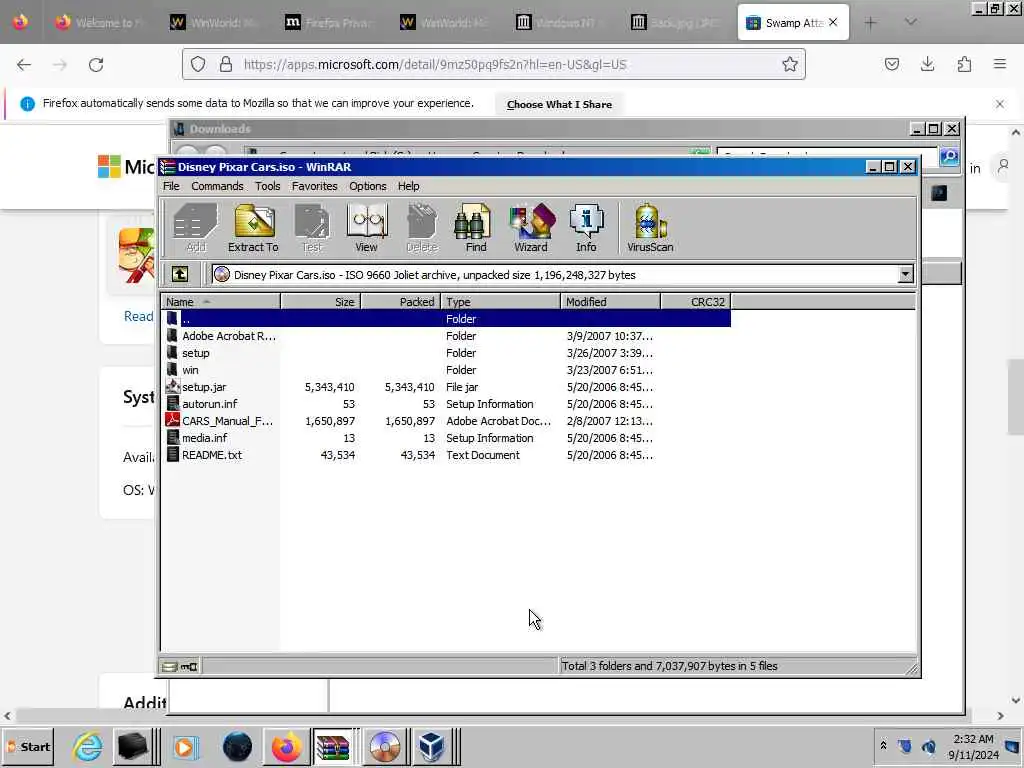Sort the list by Name column
Viewport: 1024px width, 768px height.
(x=220, y=302)
